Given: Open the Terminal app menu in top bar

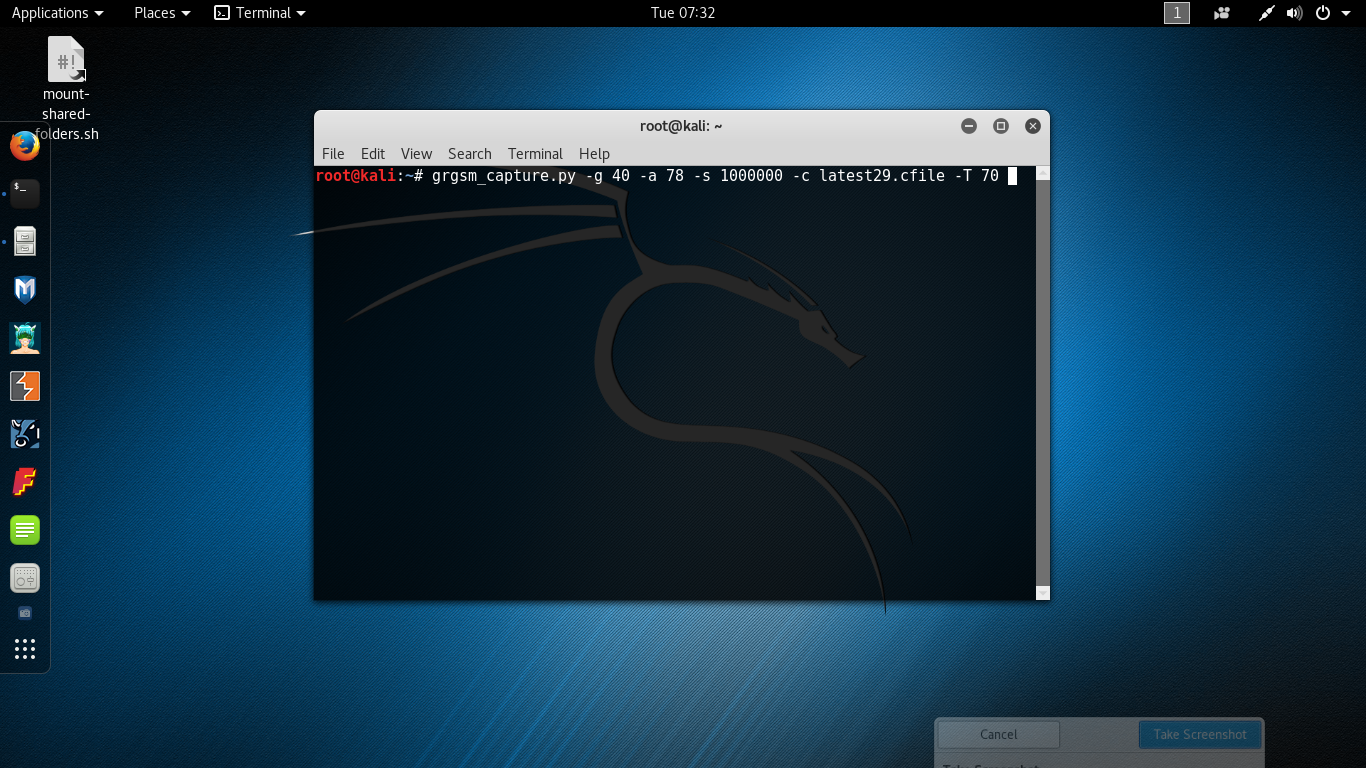Looking at the screenshot, I should [x=260, y=13].
